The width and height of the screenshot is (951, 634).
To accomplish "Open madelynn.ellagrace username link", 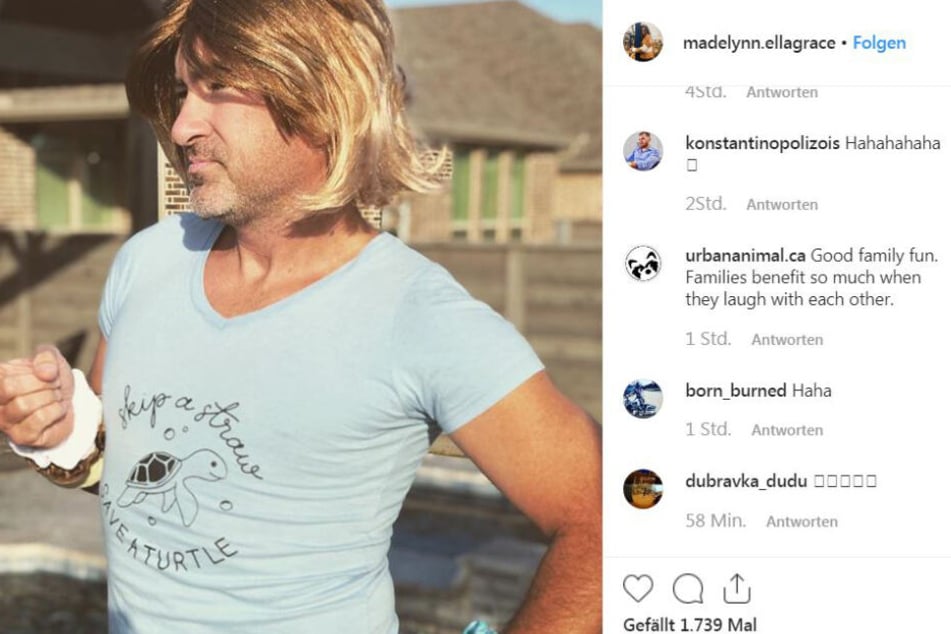I will tap(759, 43).
